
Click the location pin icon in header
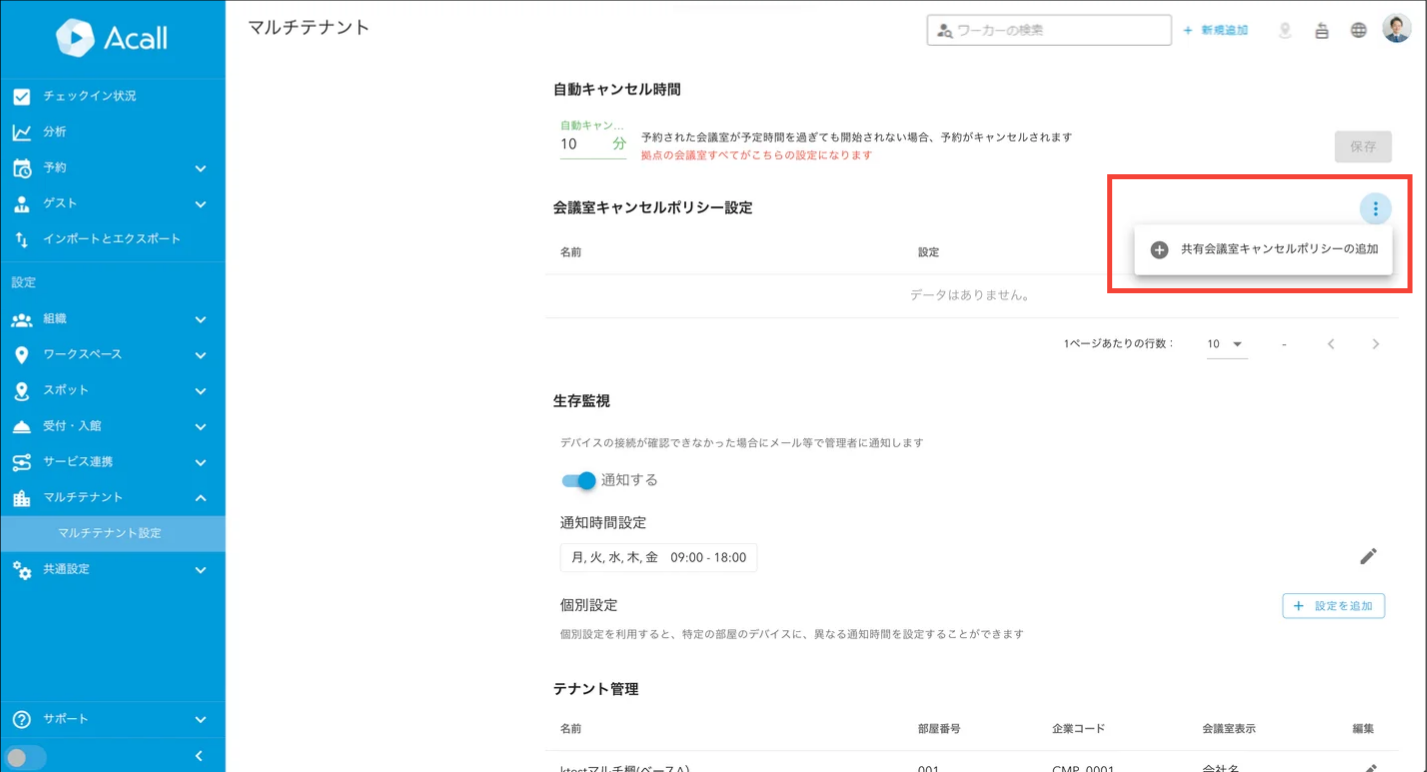(1285, 30)
